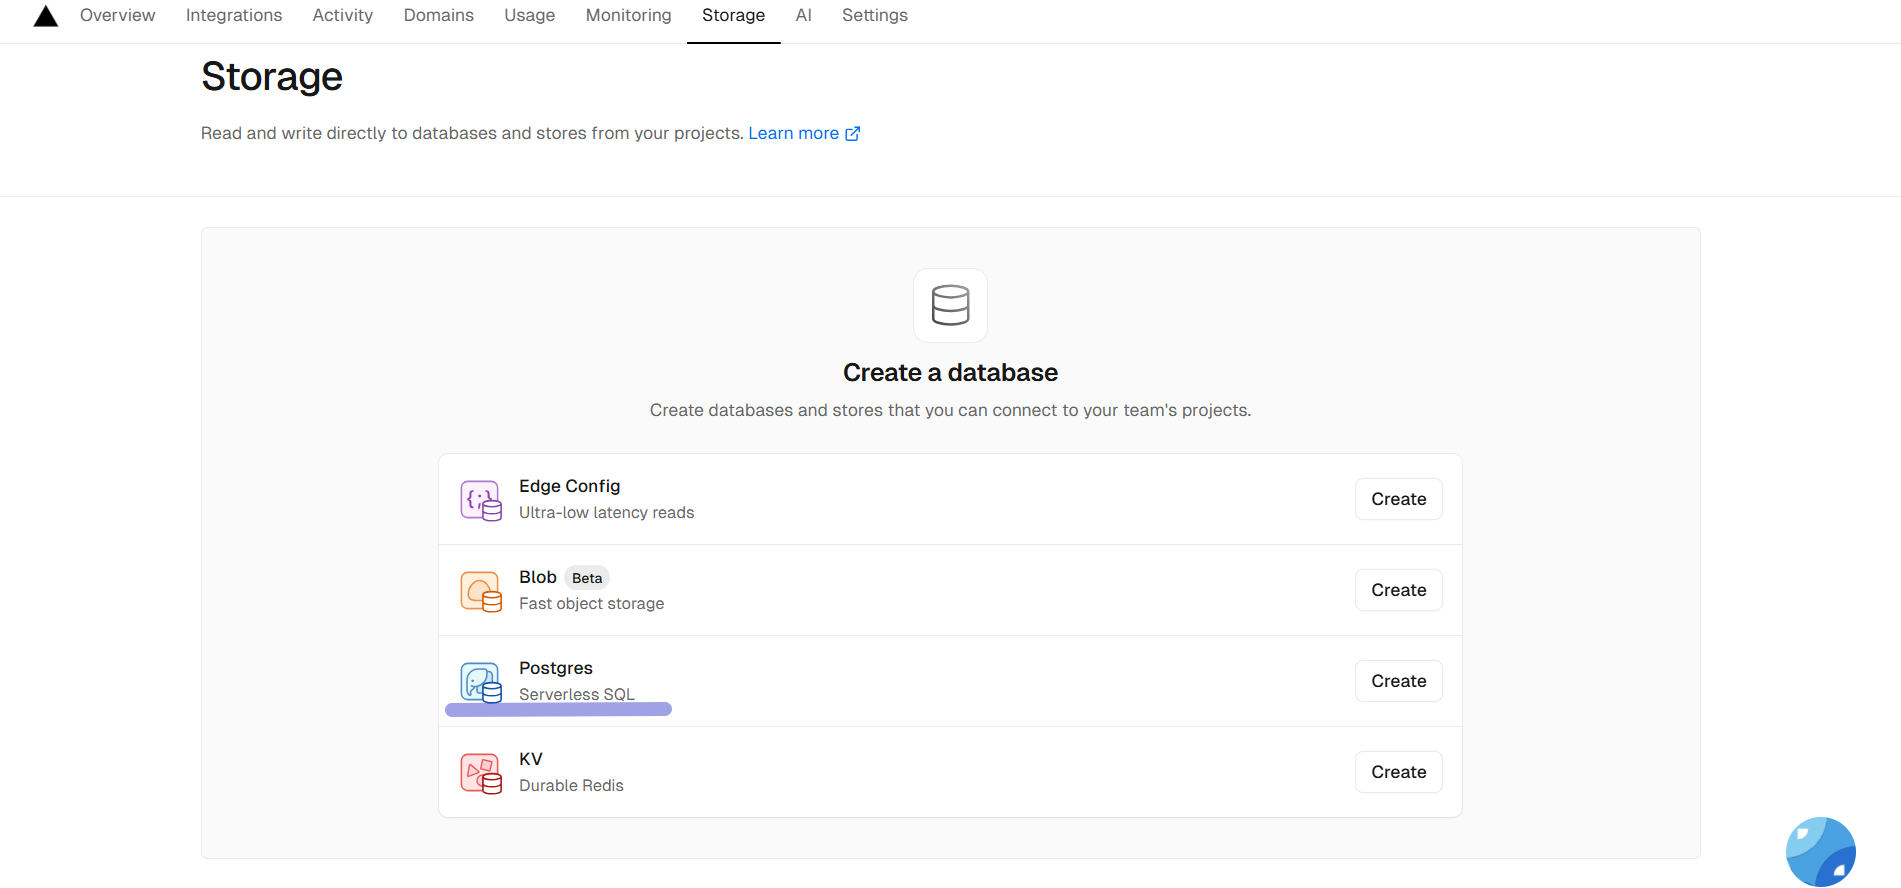Click the database cylinder icon above heading
1901x888 pixels.
(950, 305)
